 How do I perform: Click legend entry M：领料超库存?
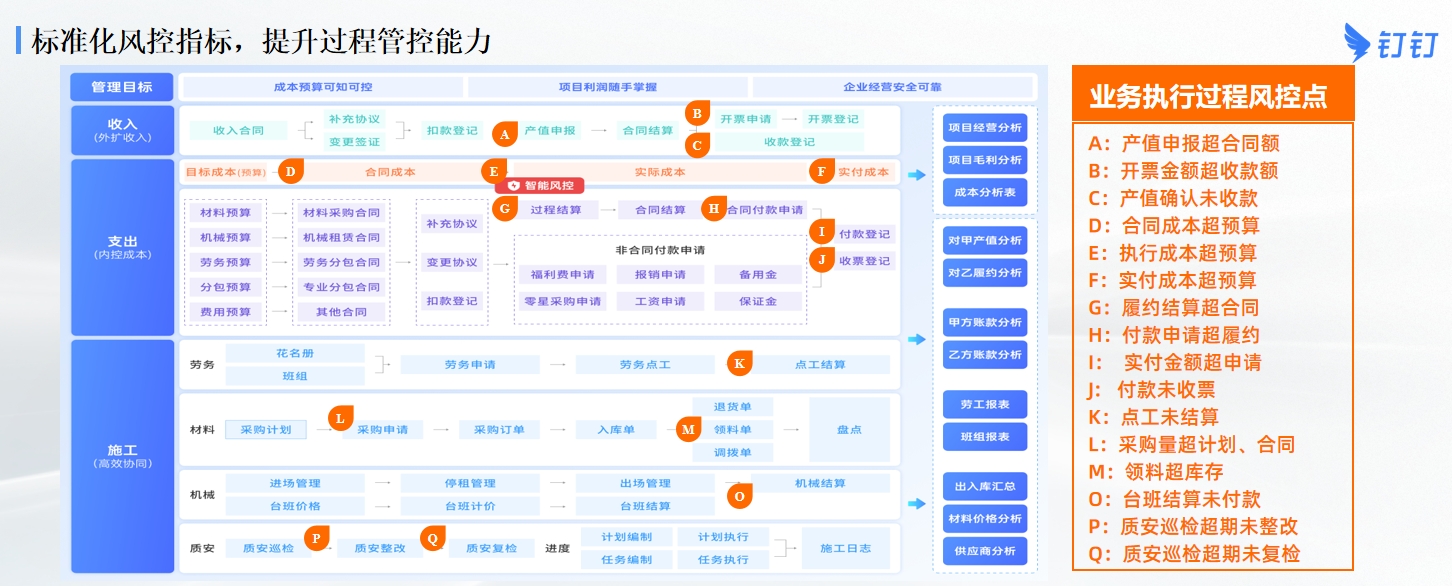pyautogui.click(x=1156, y=472)
